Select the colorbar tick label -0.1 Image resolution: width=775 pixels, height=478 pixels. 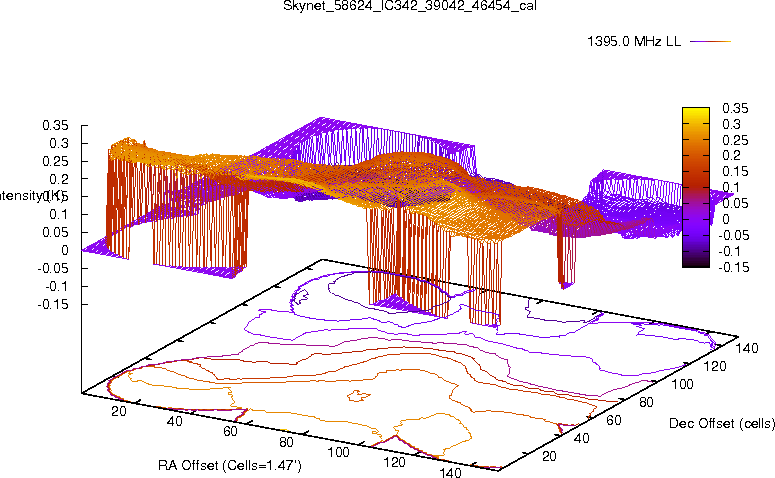[730, 251]
